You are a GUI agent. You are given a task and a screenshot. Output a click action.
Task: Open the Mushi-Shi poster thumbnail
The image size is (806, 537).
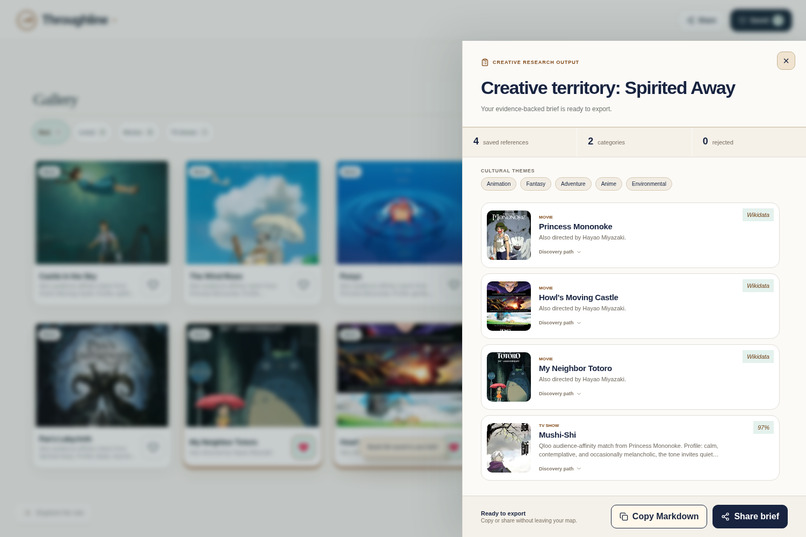(x=509, y=448)
